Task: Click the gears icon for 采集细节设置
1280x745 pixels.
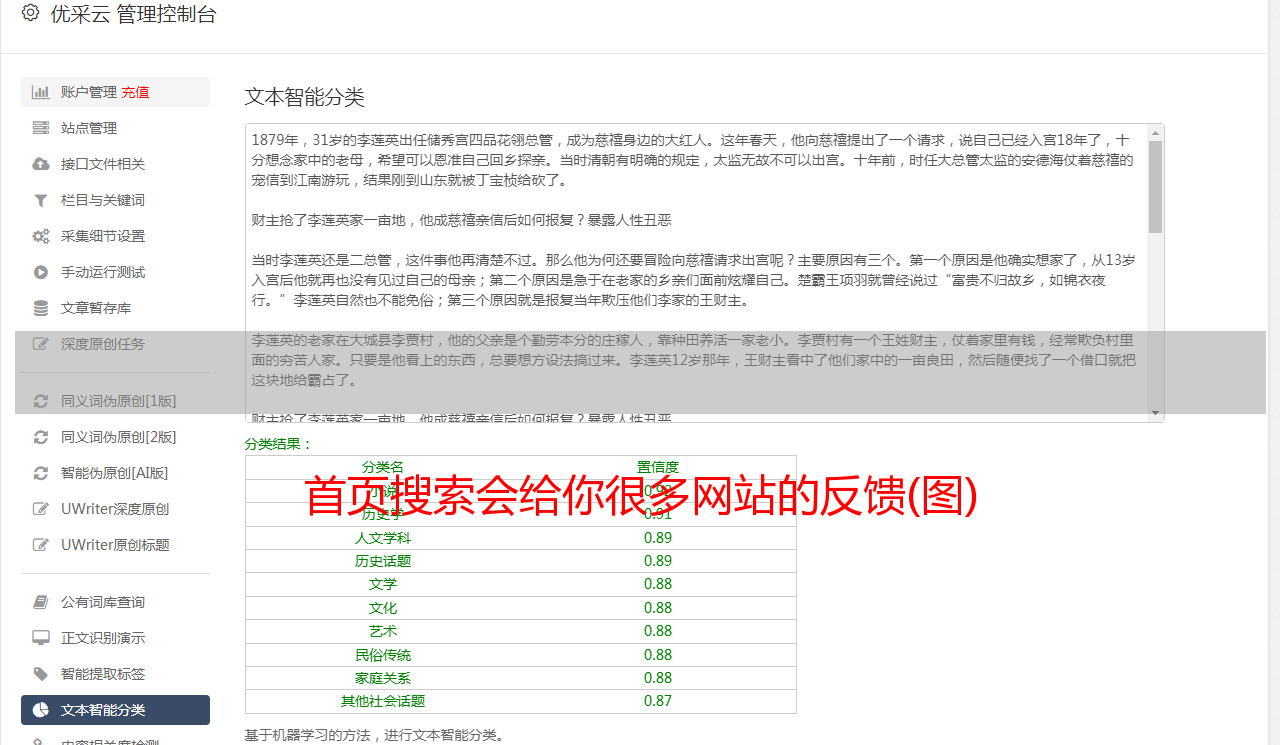Action: click(x=41, y=236)
